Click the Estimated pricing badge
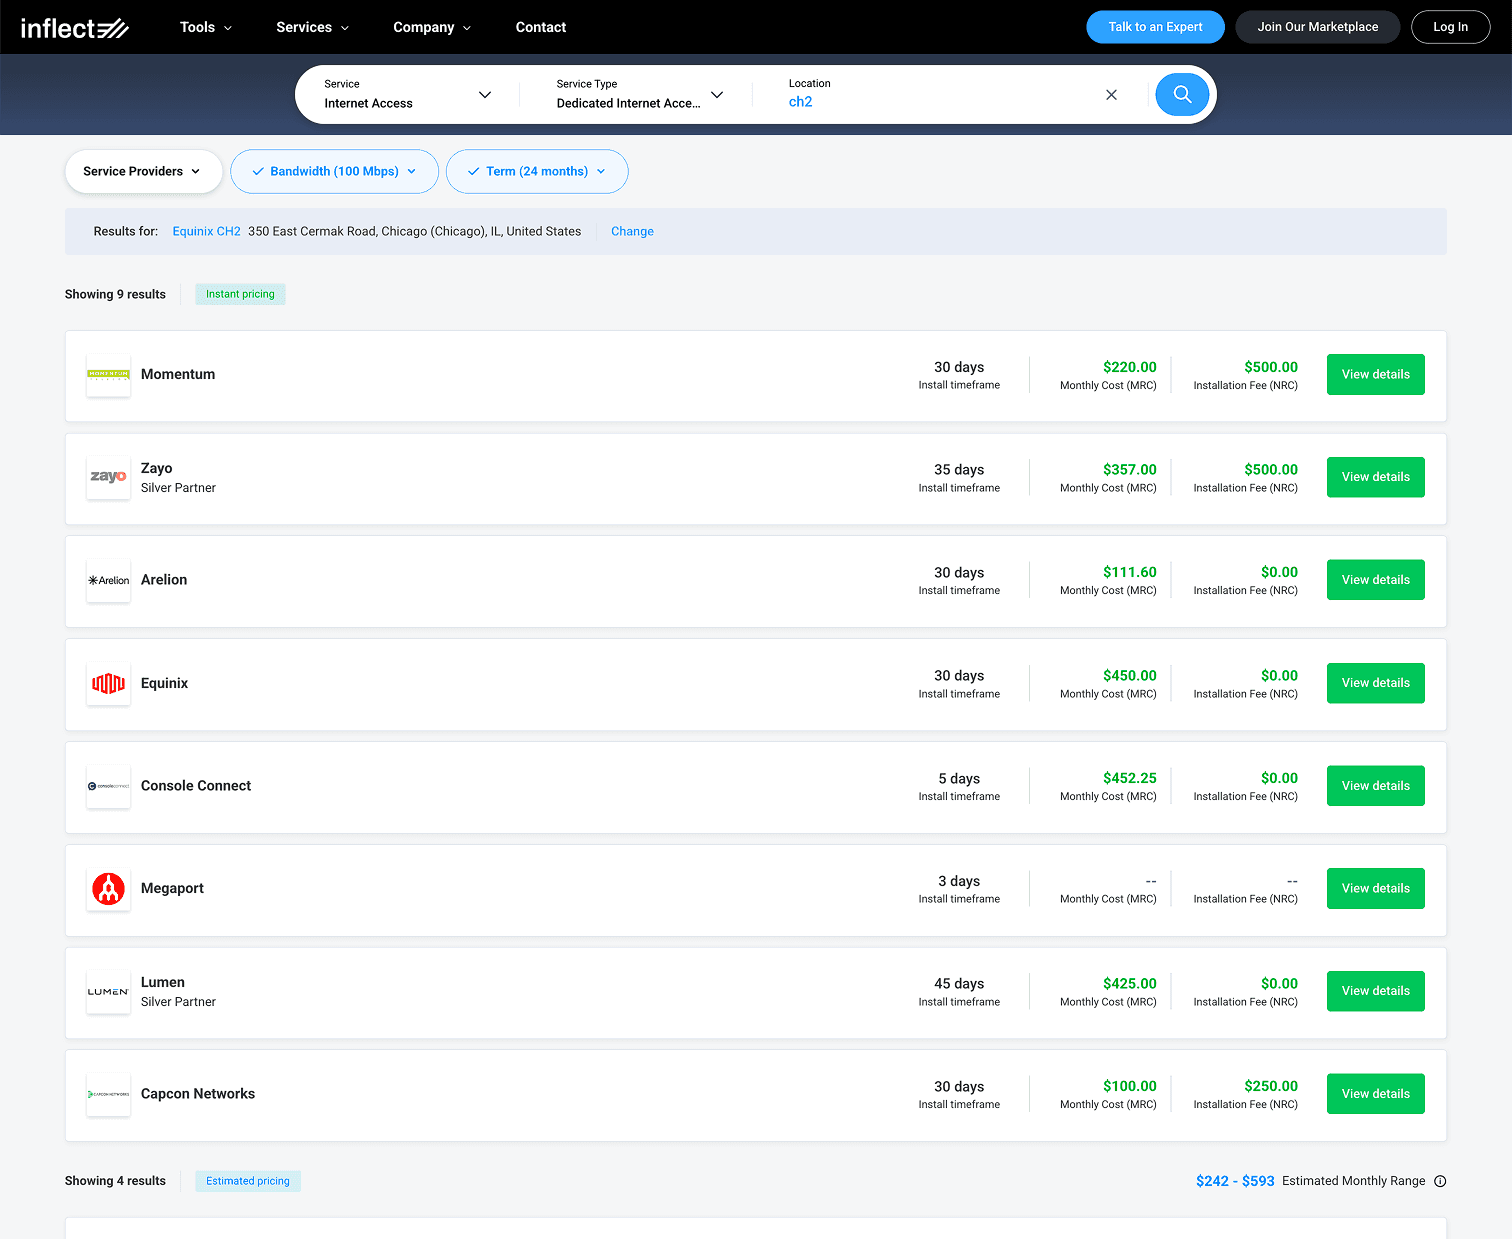Viewport: 1512px width, 1239px height. [x=248, y=1181]
